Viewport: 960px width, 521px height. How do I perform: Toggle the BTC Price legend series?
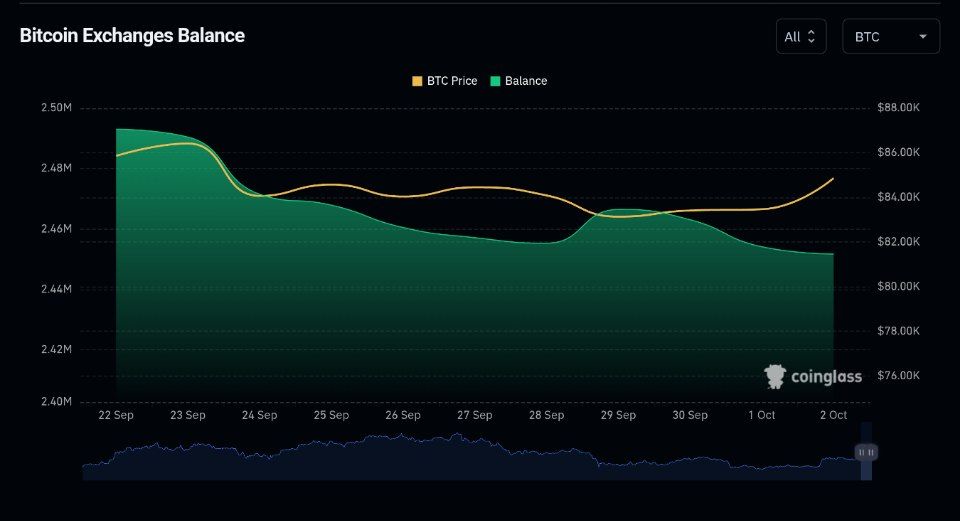click(444, 81)
